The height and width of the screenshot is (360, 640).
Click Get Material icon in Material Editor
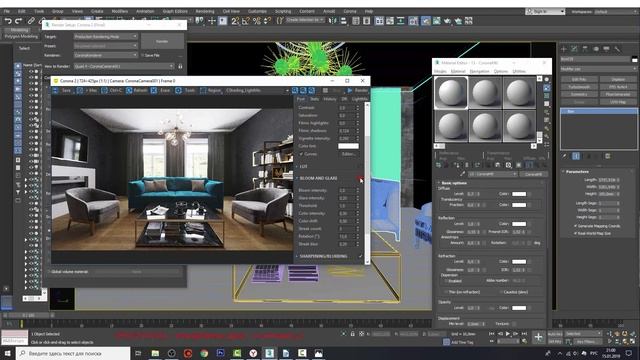(438, 165)
